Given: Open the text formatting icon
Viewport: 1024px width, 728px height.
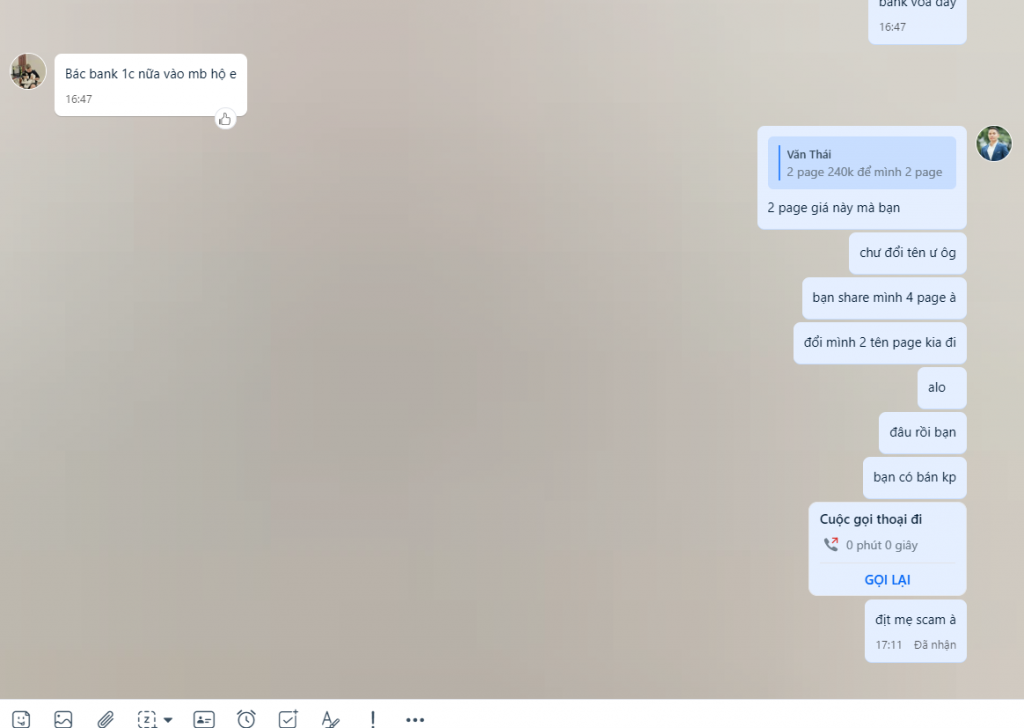Looking at the screenshot, I should 330,718.
